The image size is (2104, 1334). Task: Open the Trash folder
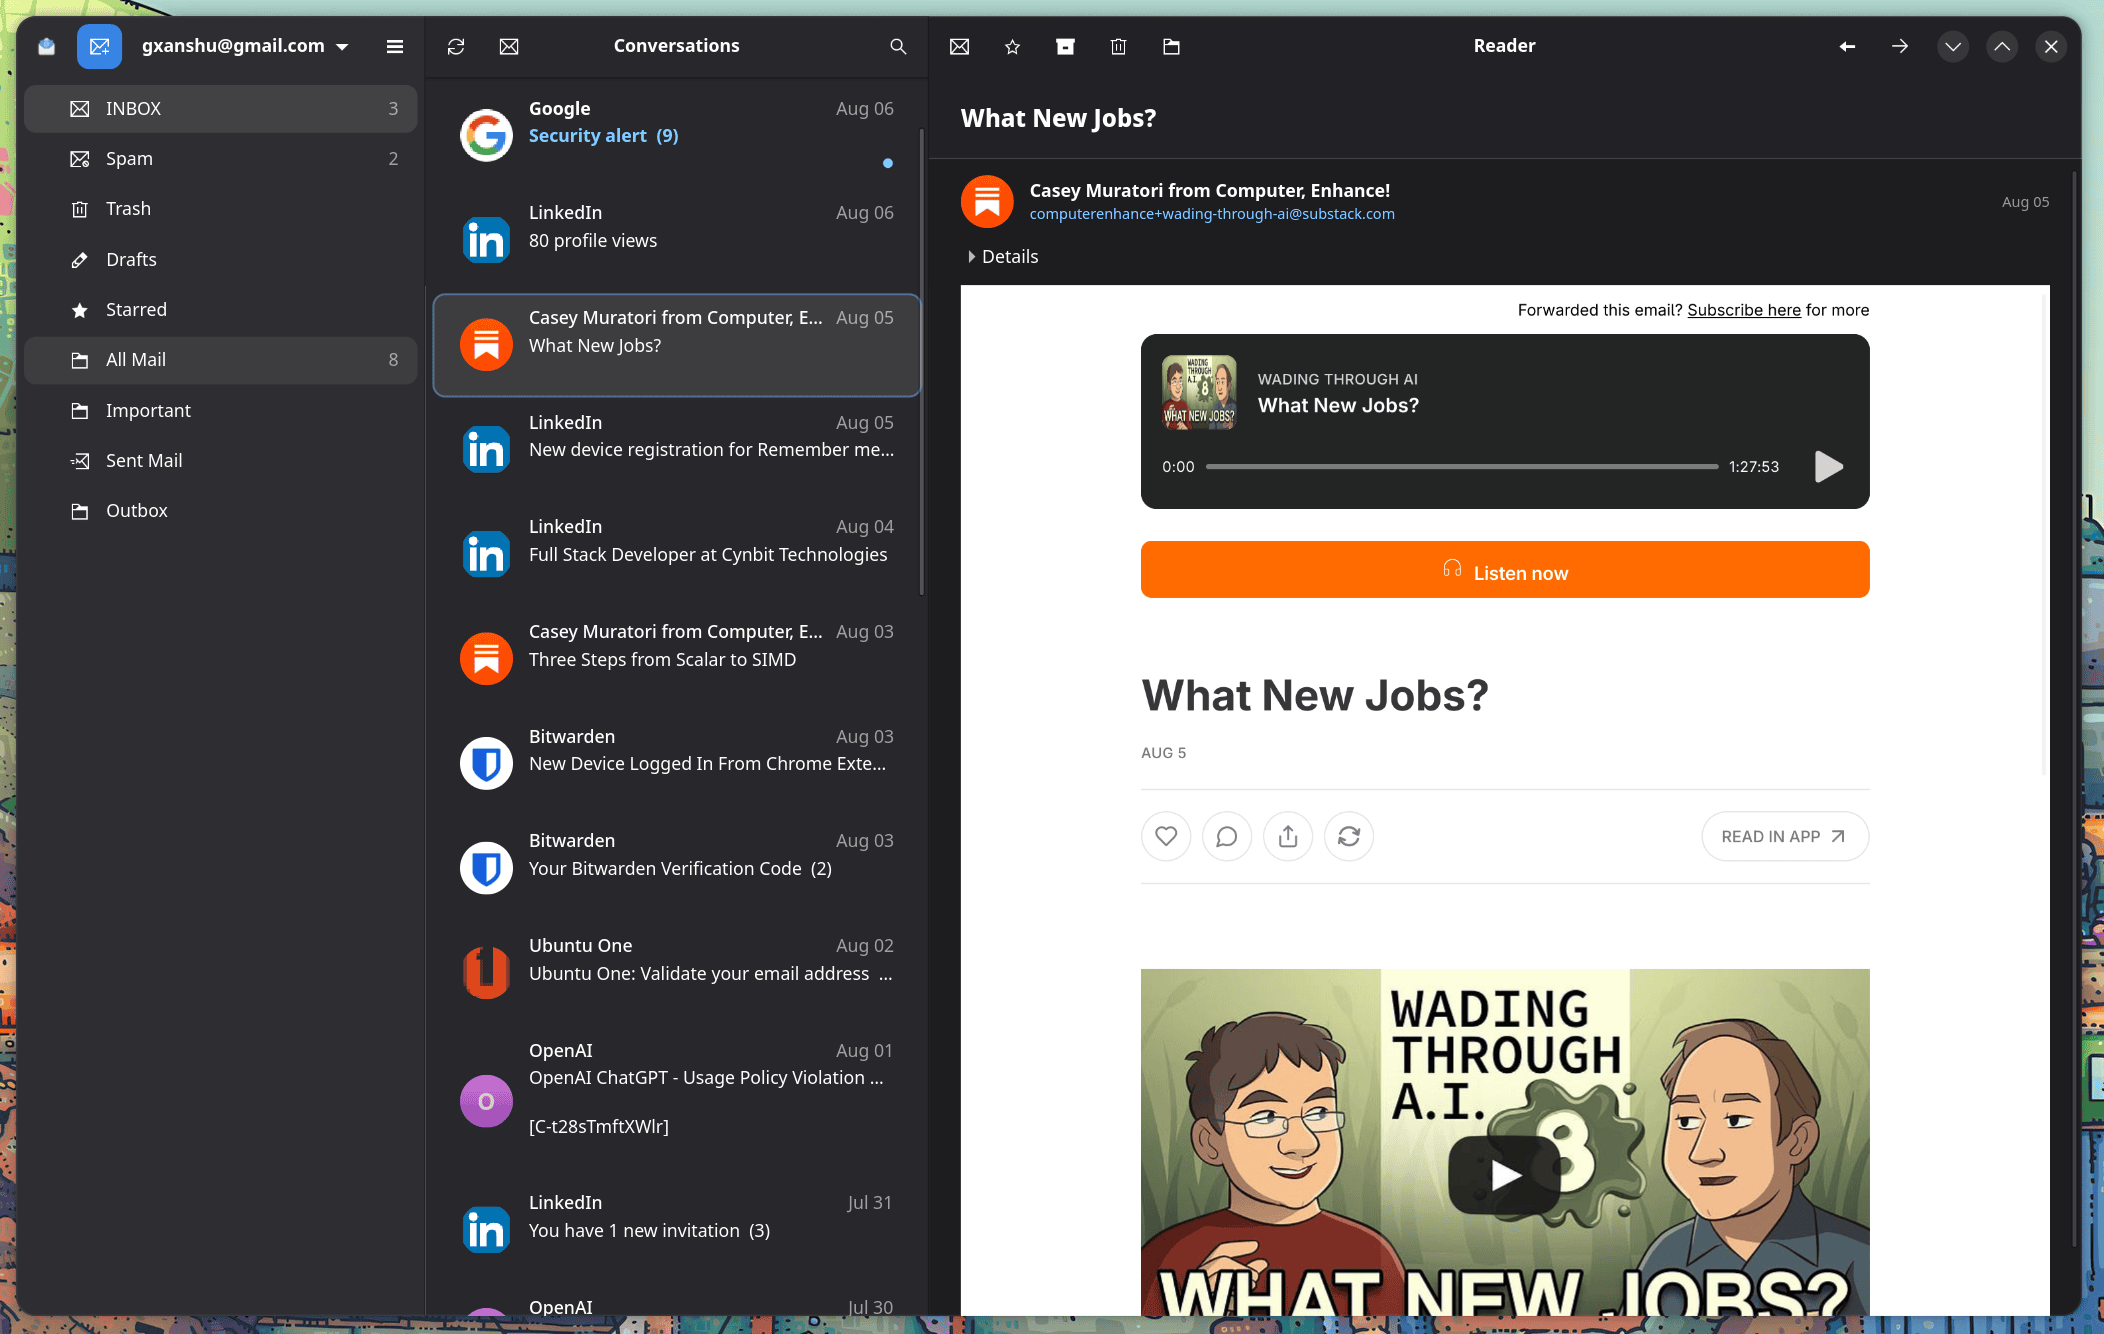220,209
